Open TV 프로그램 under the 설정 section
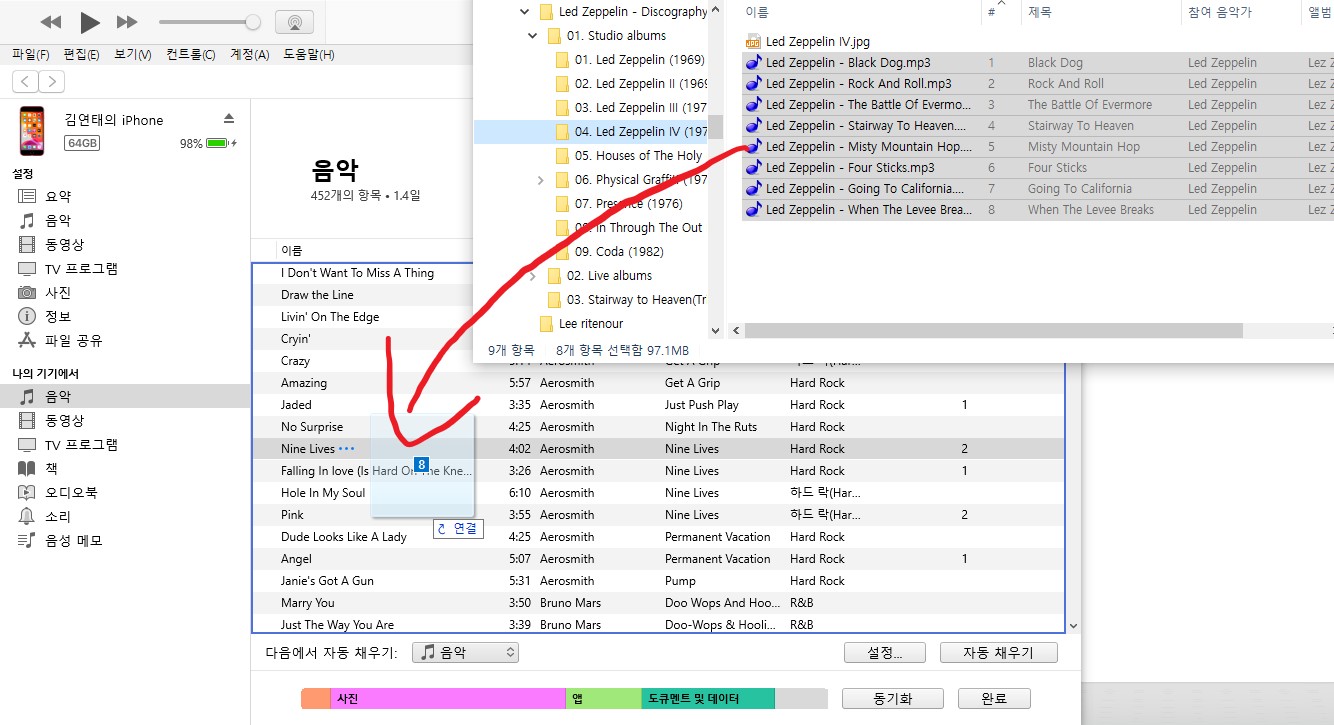 coord(81,269)
